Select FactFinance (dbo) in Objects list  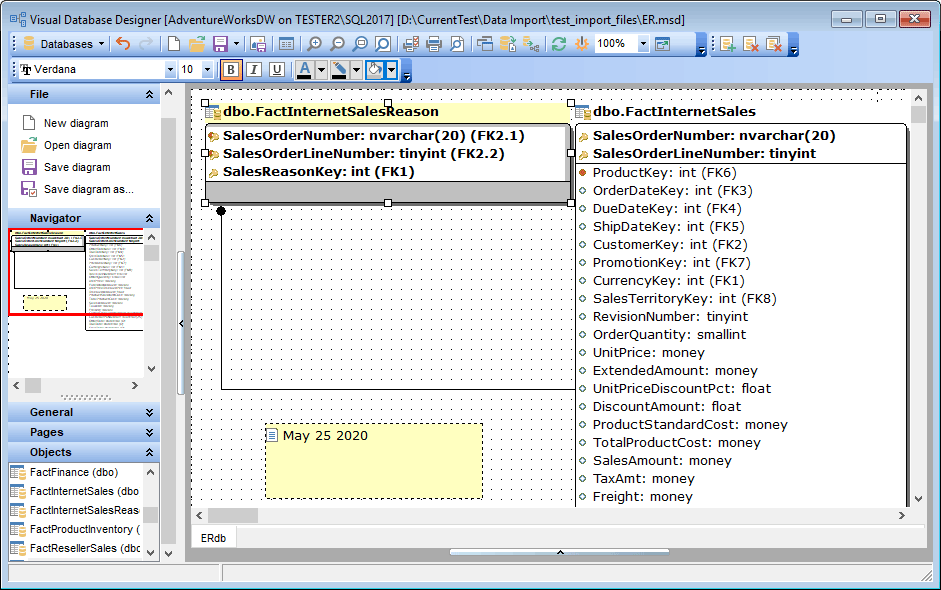click(x=74, y=472)
